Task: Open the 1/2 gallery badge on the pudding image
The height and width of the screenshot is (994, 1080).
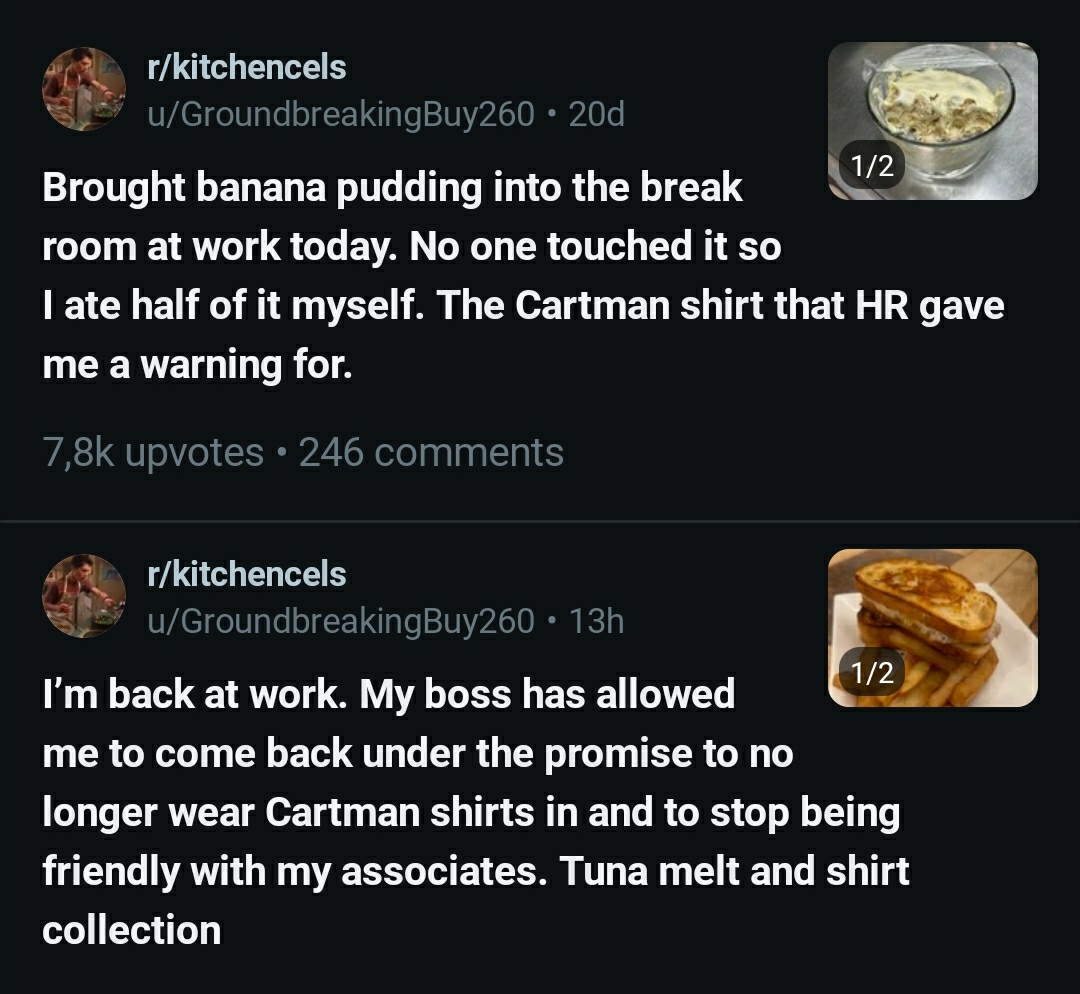Action: [866, 167]
